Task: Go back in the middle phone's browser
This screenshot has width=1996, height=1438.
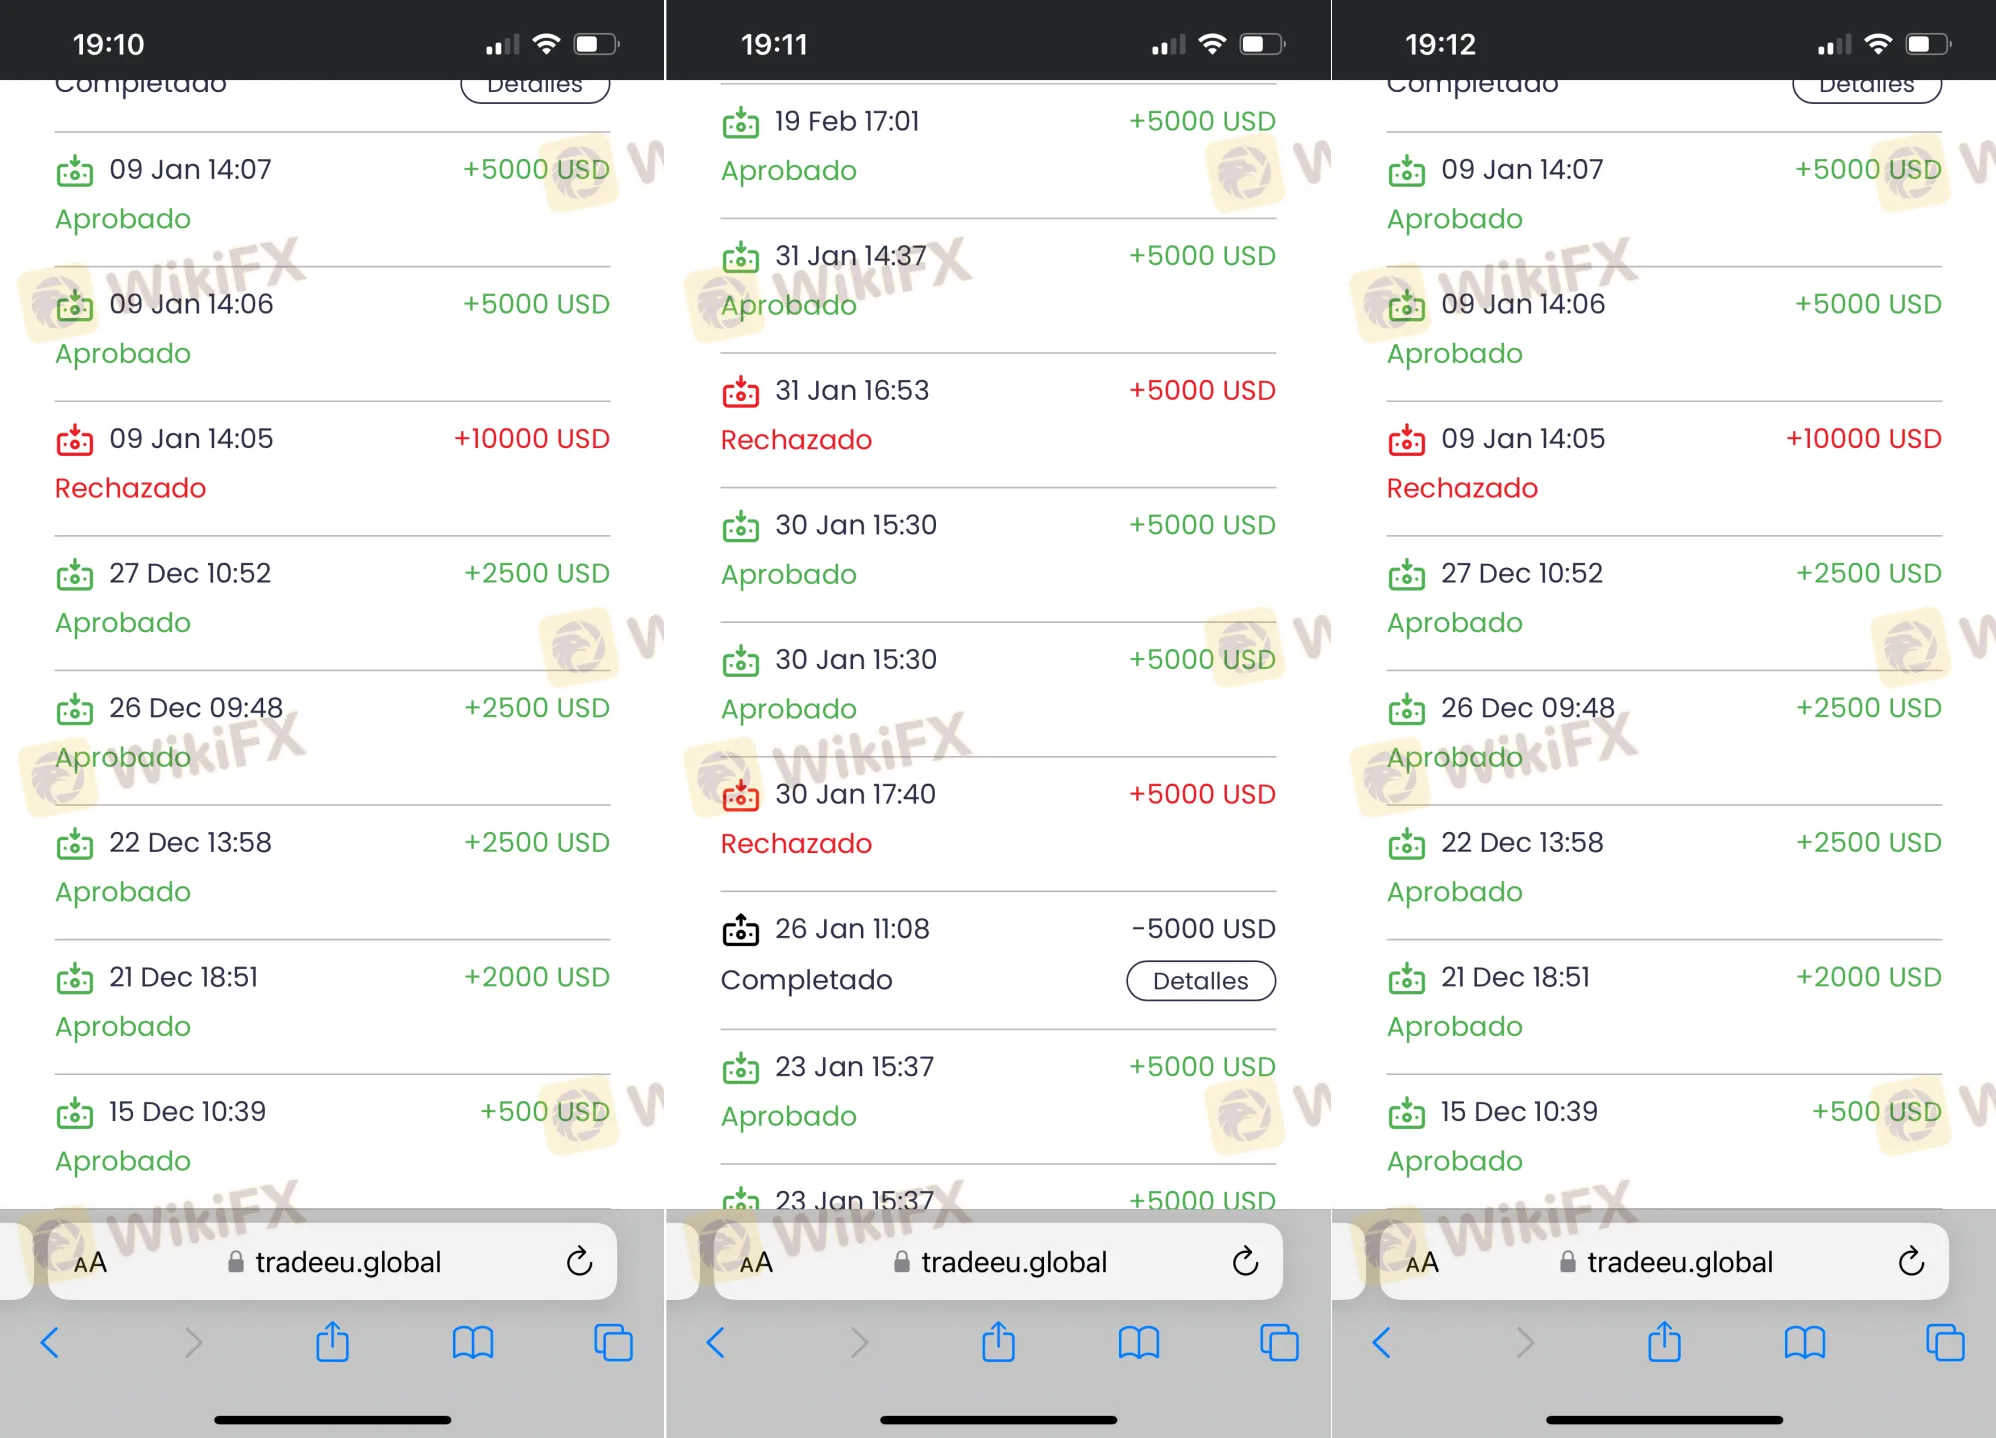Action: click(716, 1343)
